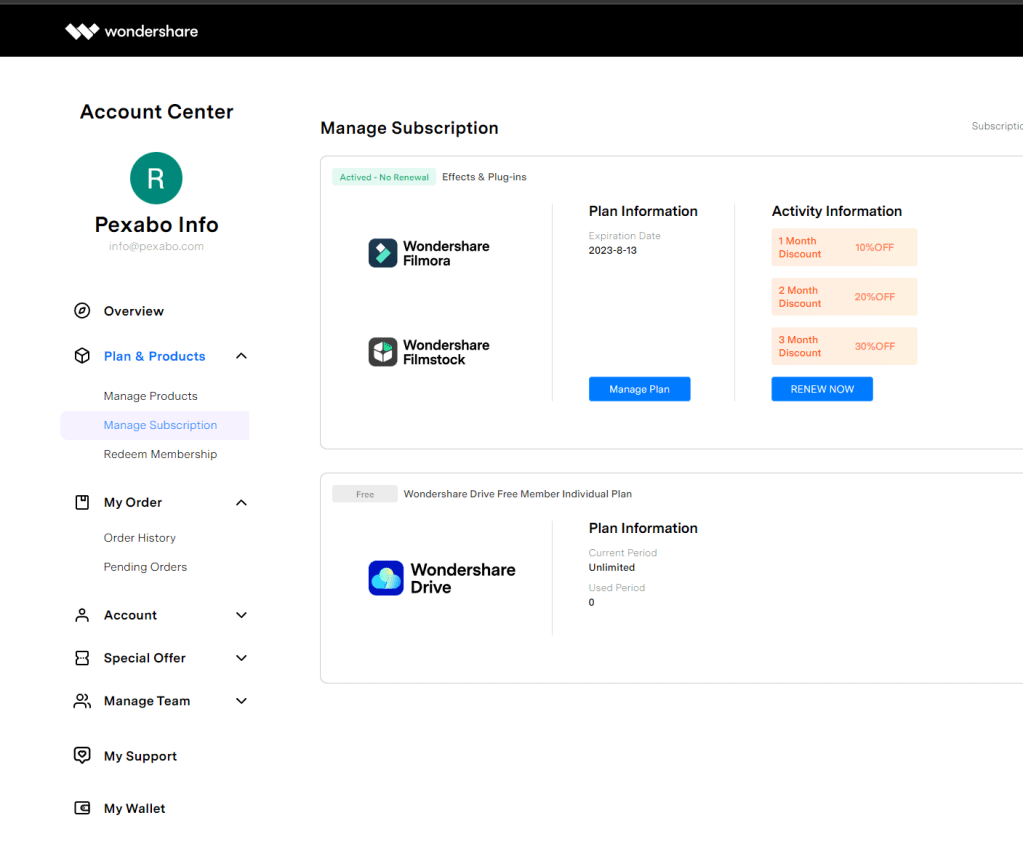Click the Actived - No Renewal badge
The image size is (1023, 842).
(x=384, y=177)
